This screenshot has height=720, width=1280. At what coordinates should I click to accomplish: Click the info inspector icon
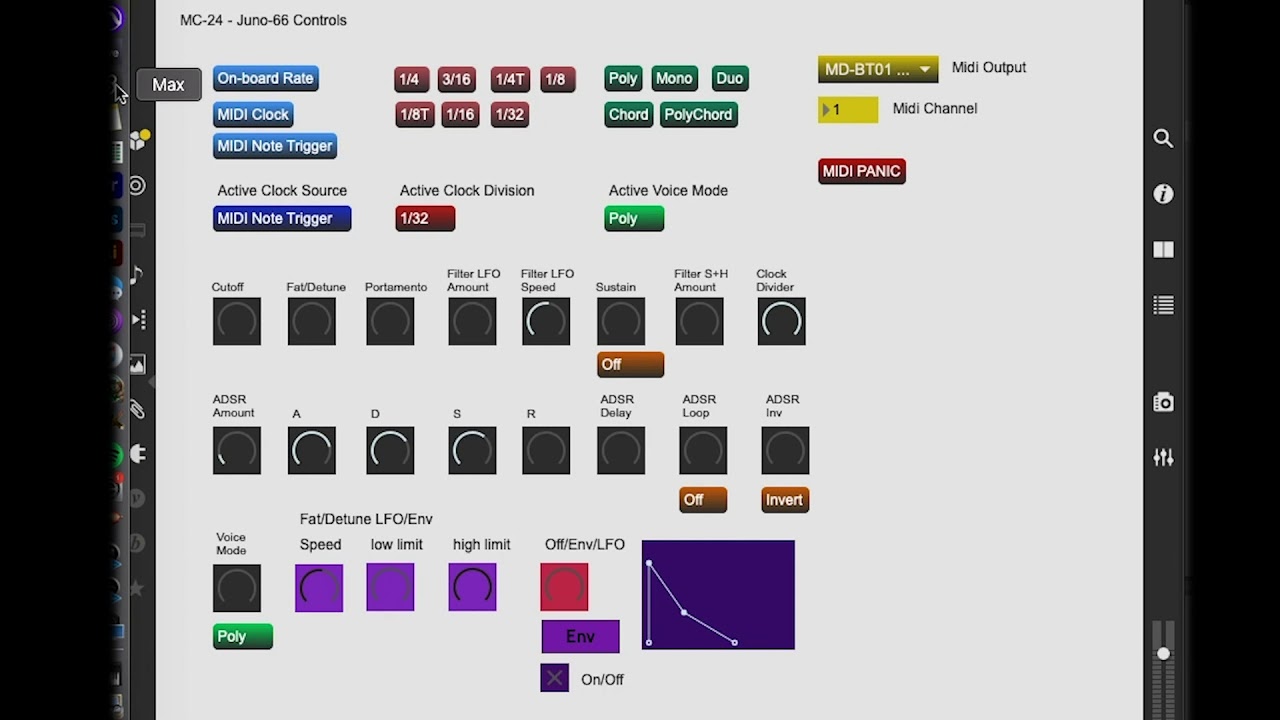tap(1163, 194)
